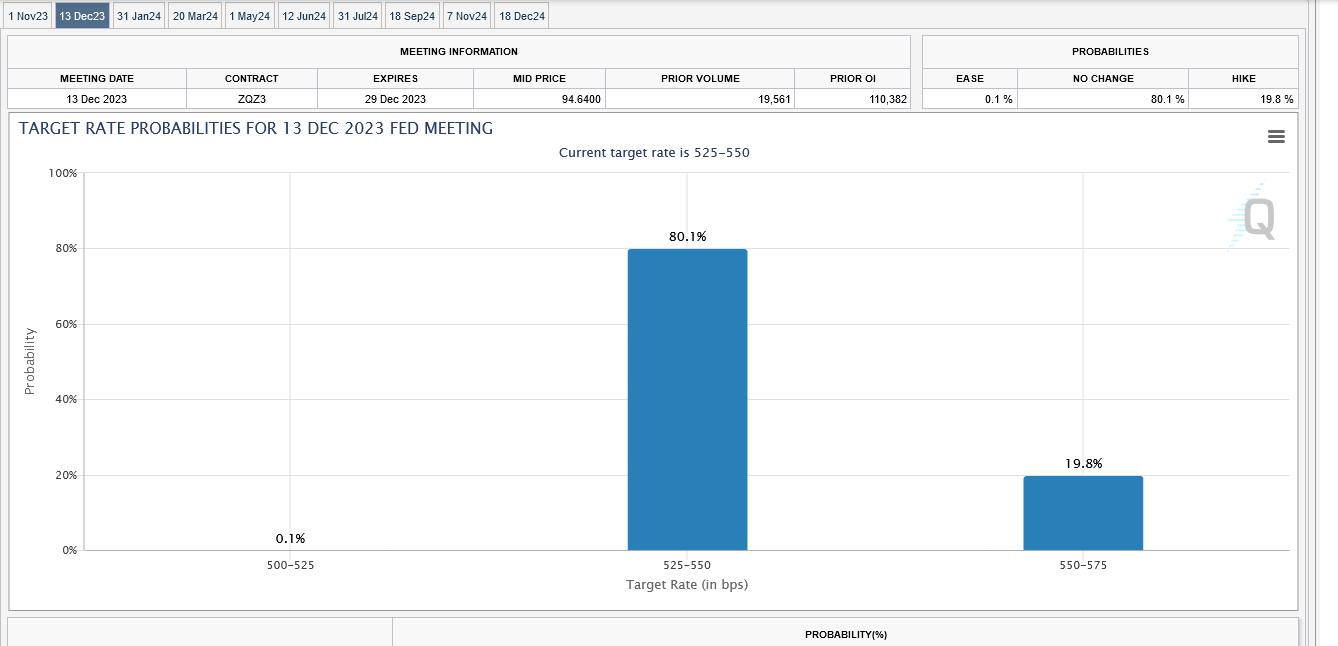The width and height of the screenshot is (1338, 646).
Task: Switch to the 31 Jul24 meeting tab
Action: coord(358,16)
